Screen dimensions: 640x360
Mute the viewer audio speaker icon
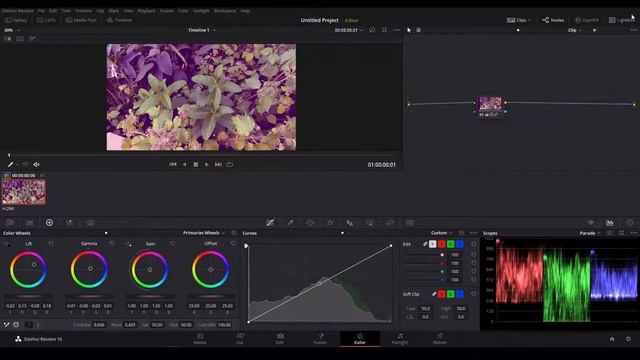tap(36, 164)
